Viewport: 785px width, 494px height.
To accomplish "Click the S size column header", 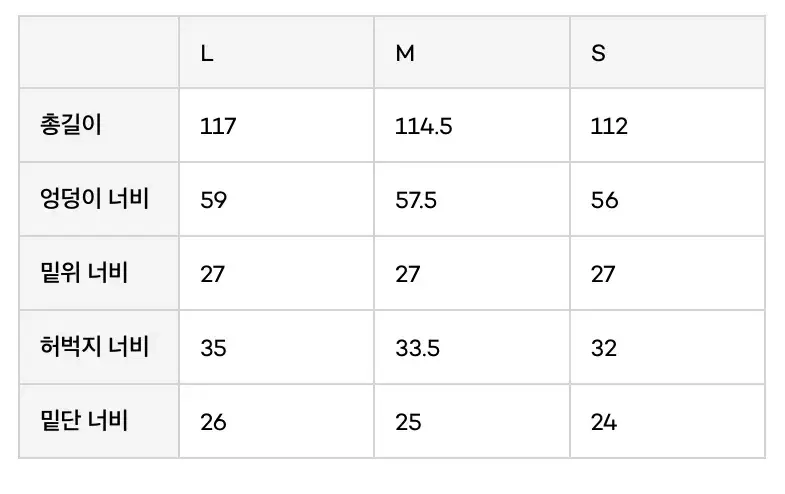I will coord(598,53).
